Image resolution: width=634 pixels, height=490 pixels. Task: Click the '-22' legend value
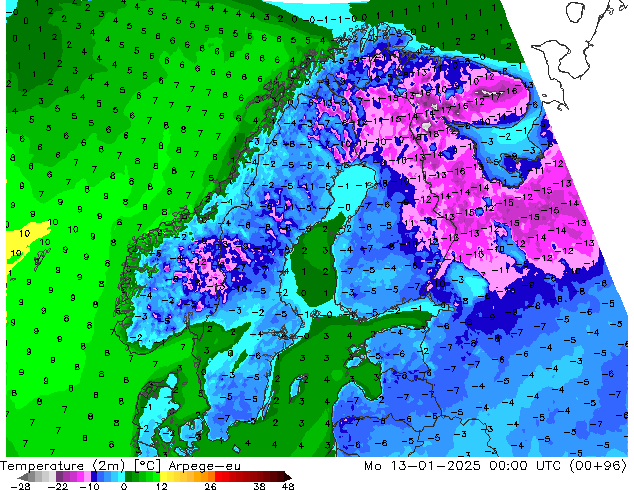coord(57,486)
